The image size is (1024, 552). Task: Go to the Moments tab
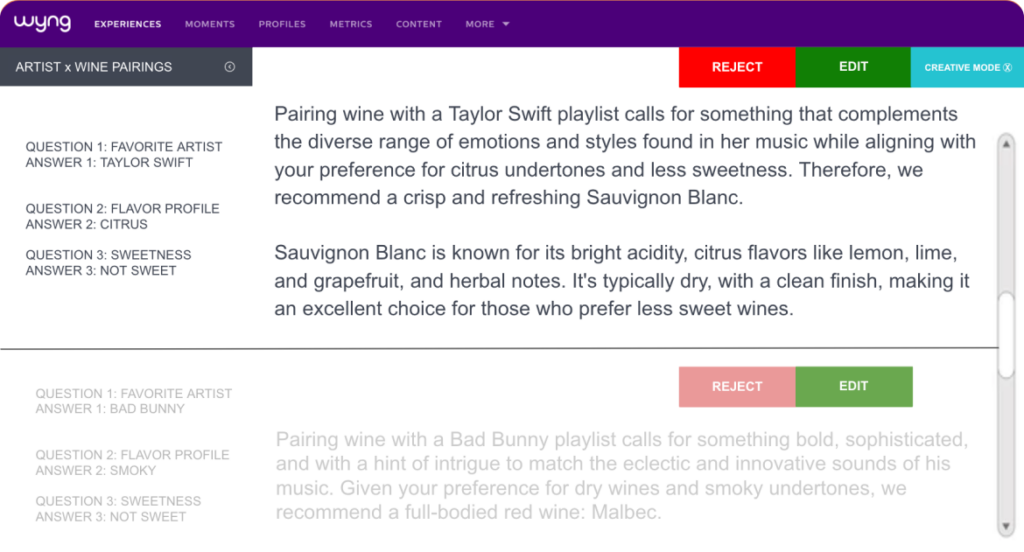coord(210,24)
